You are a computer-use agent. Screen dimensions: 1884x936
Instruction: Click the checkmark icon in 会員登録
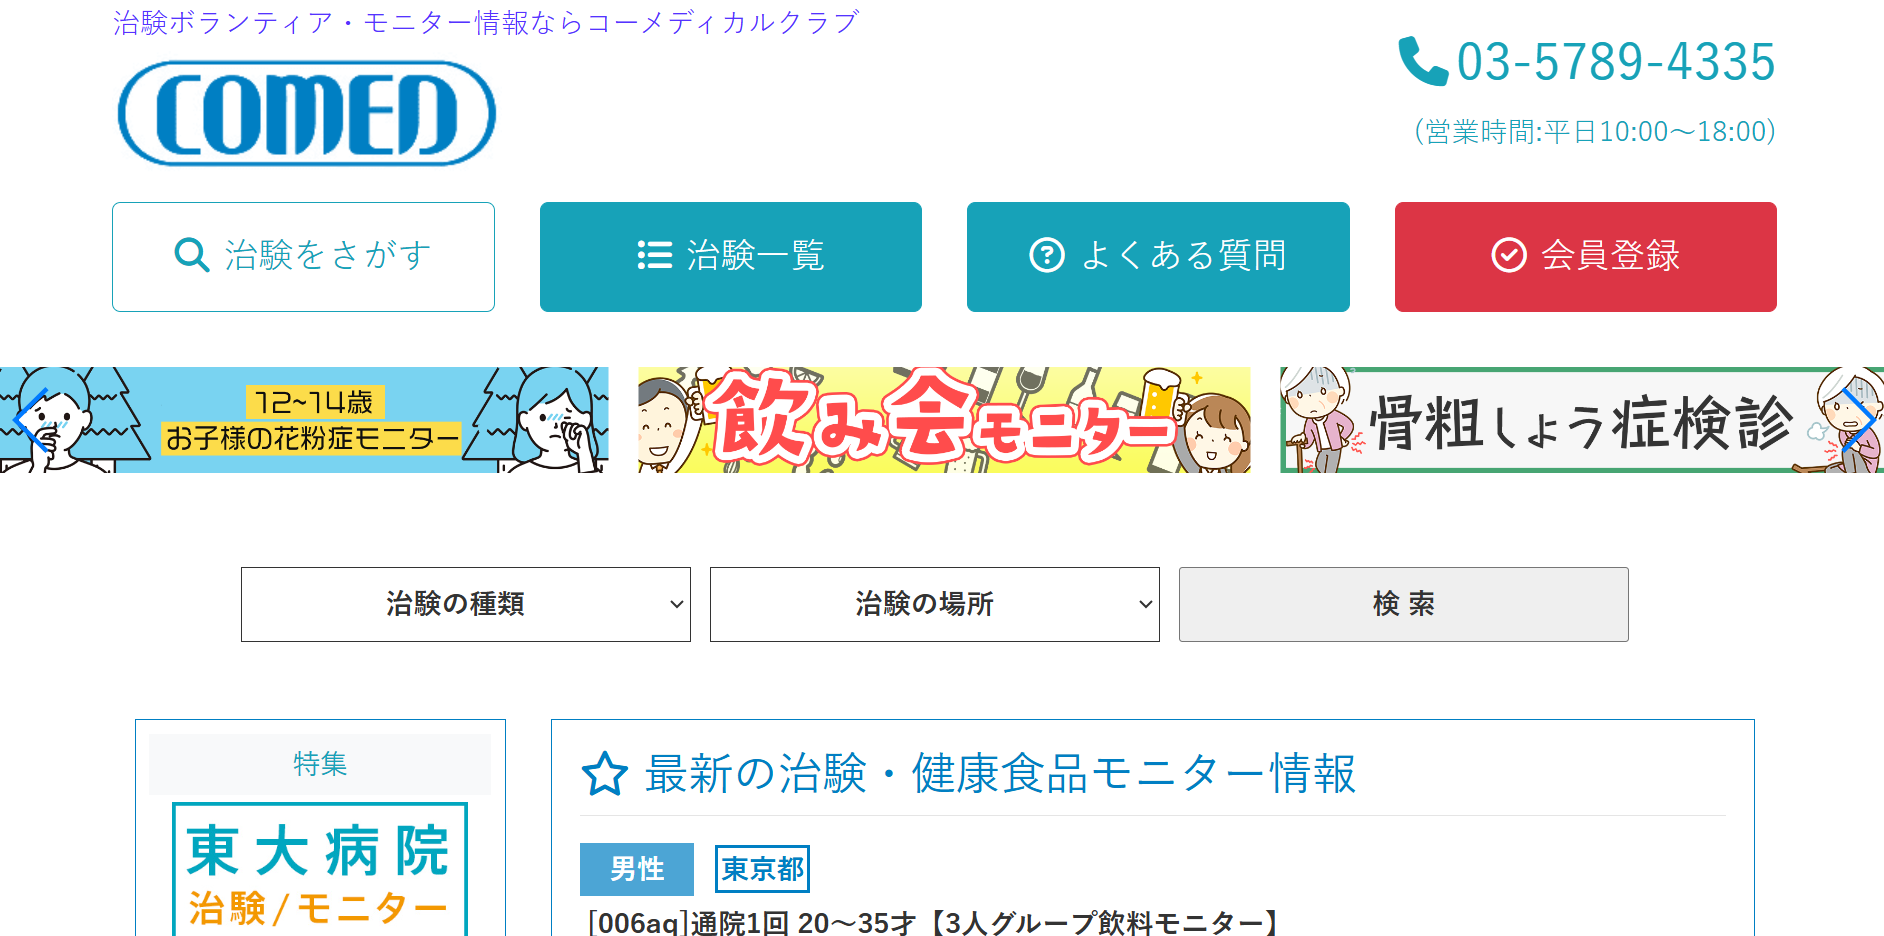click(1509, 255)
